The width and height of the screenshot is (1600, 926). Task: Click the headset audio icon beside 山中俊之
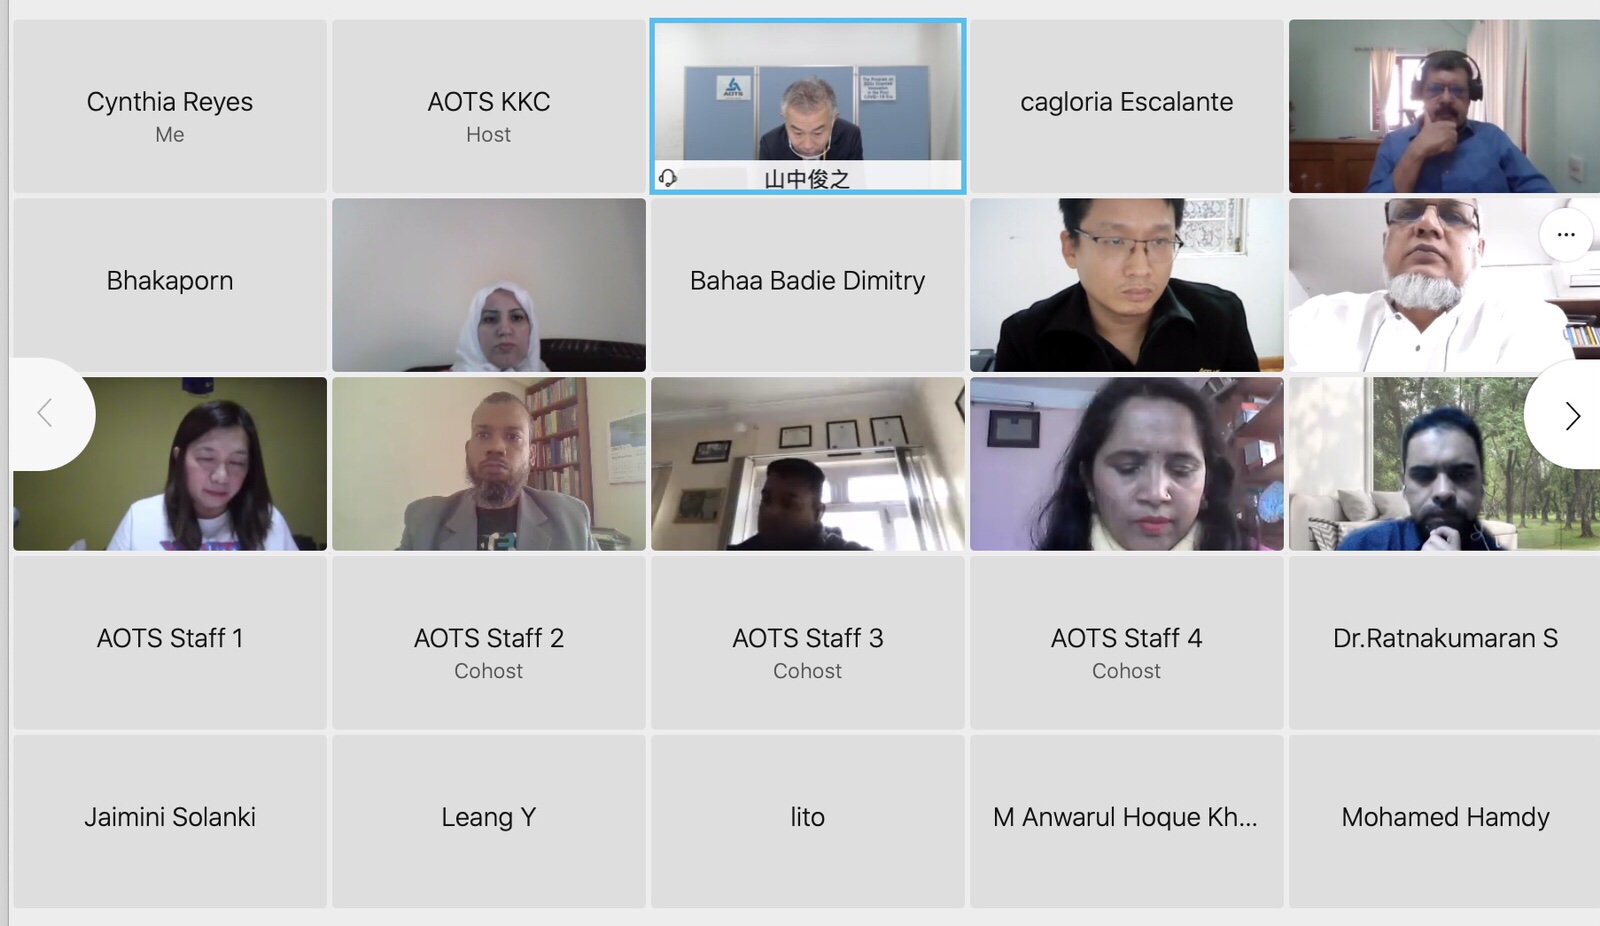click(x=668, y=178)
